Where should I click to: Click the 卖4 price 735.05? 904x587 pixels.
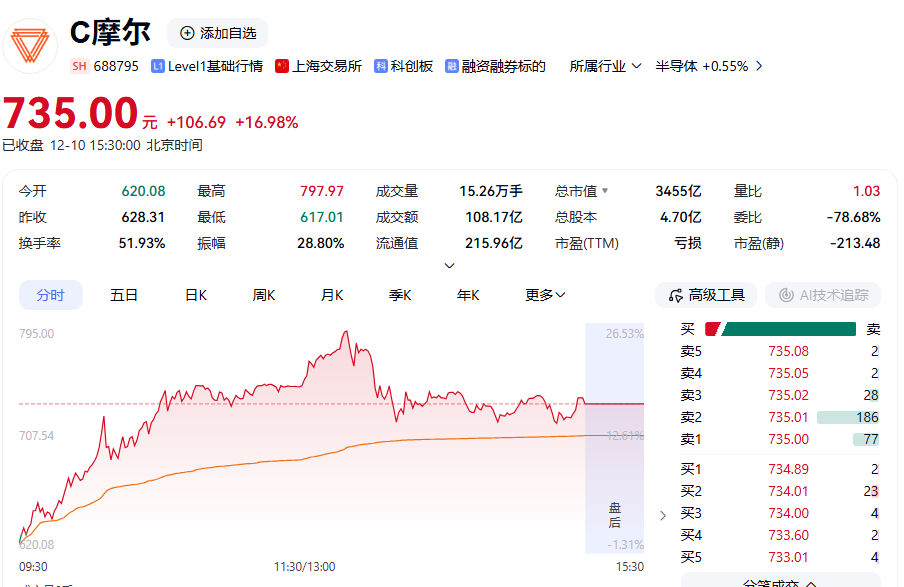pos(788,373)
